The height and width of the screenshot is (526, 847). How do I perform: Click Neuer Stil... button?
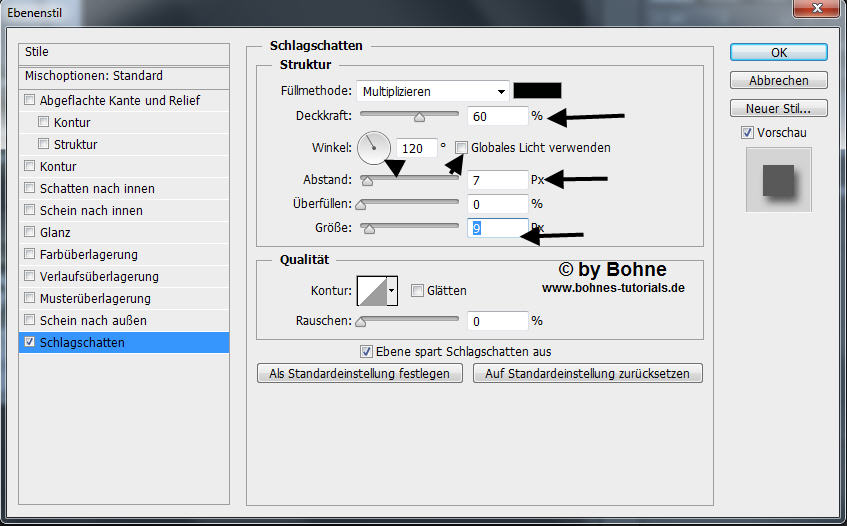tap(778, 109)
